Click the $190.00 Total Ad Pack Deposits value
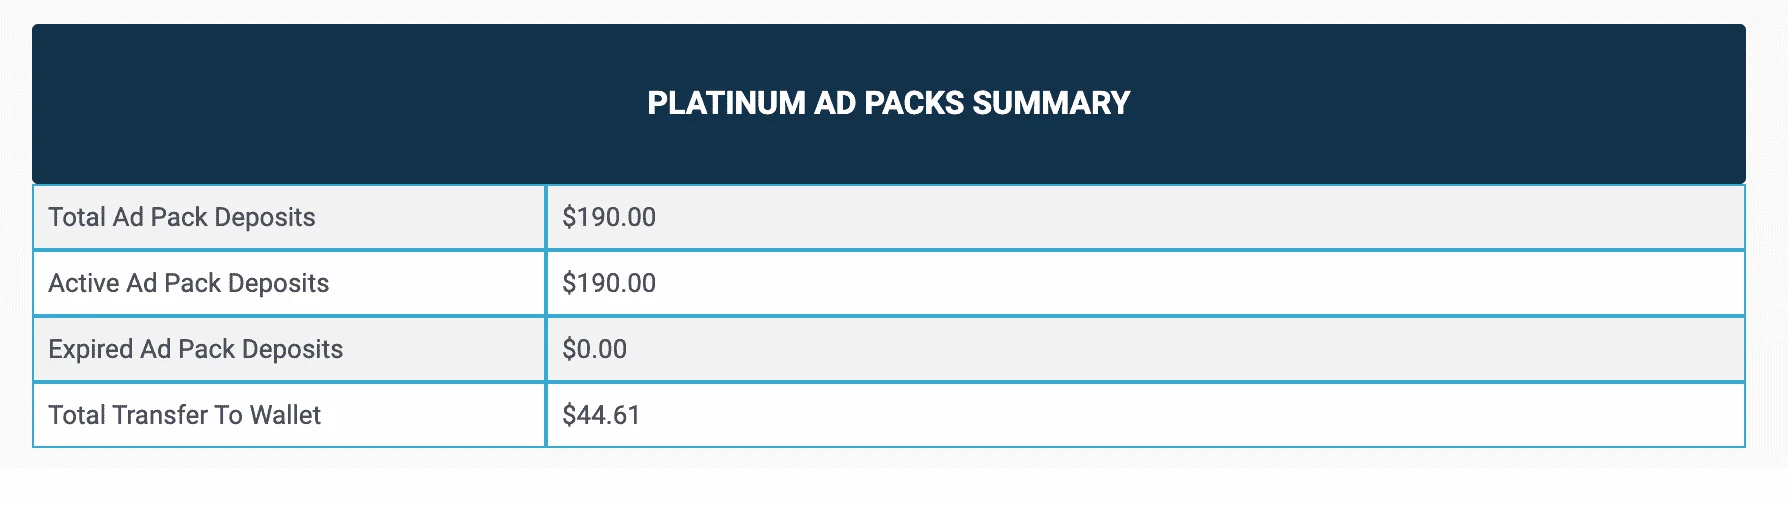 (x=609, y=217)
